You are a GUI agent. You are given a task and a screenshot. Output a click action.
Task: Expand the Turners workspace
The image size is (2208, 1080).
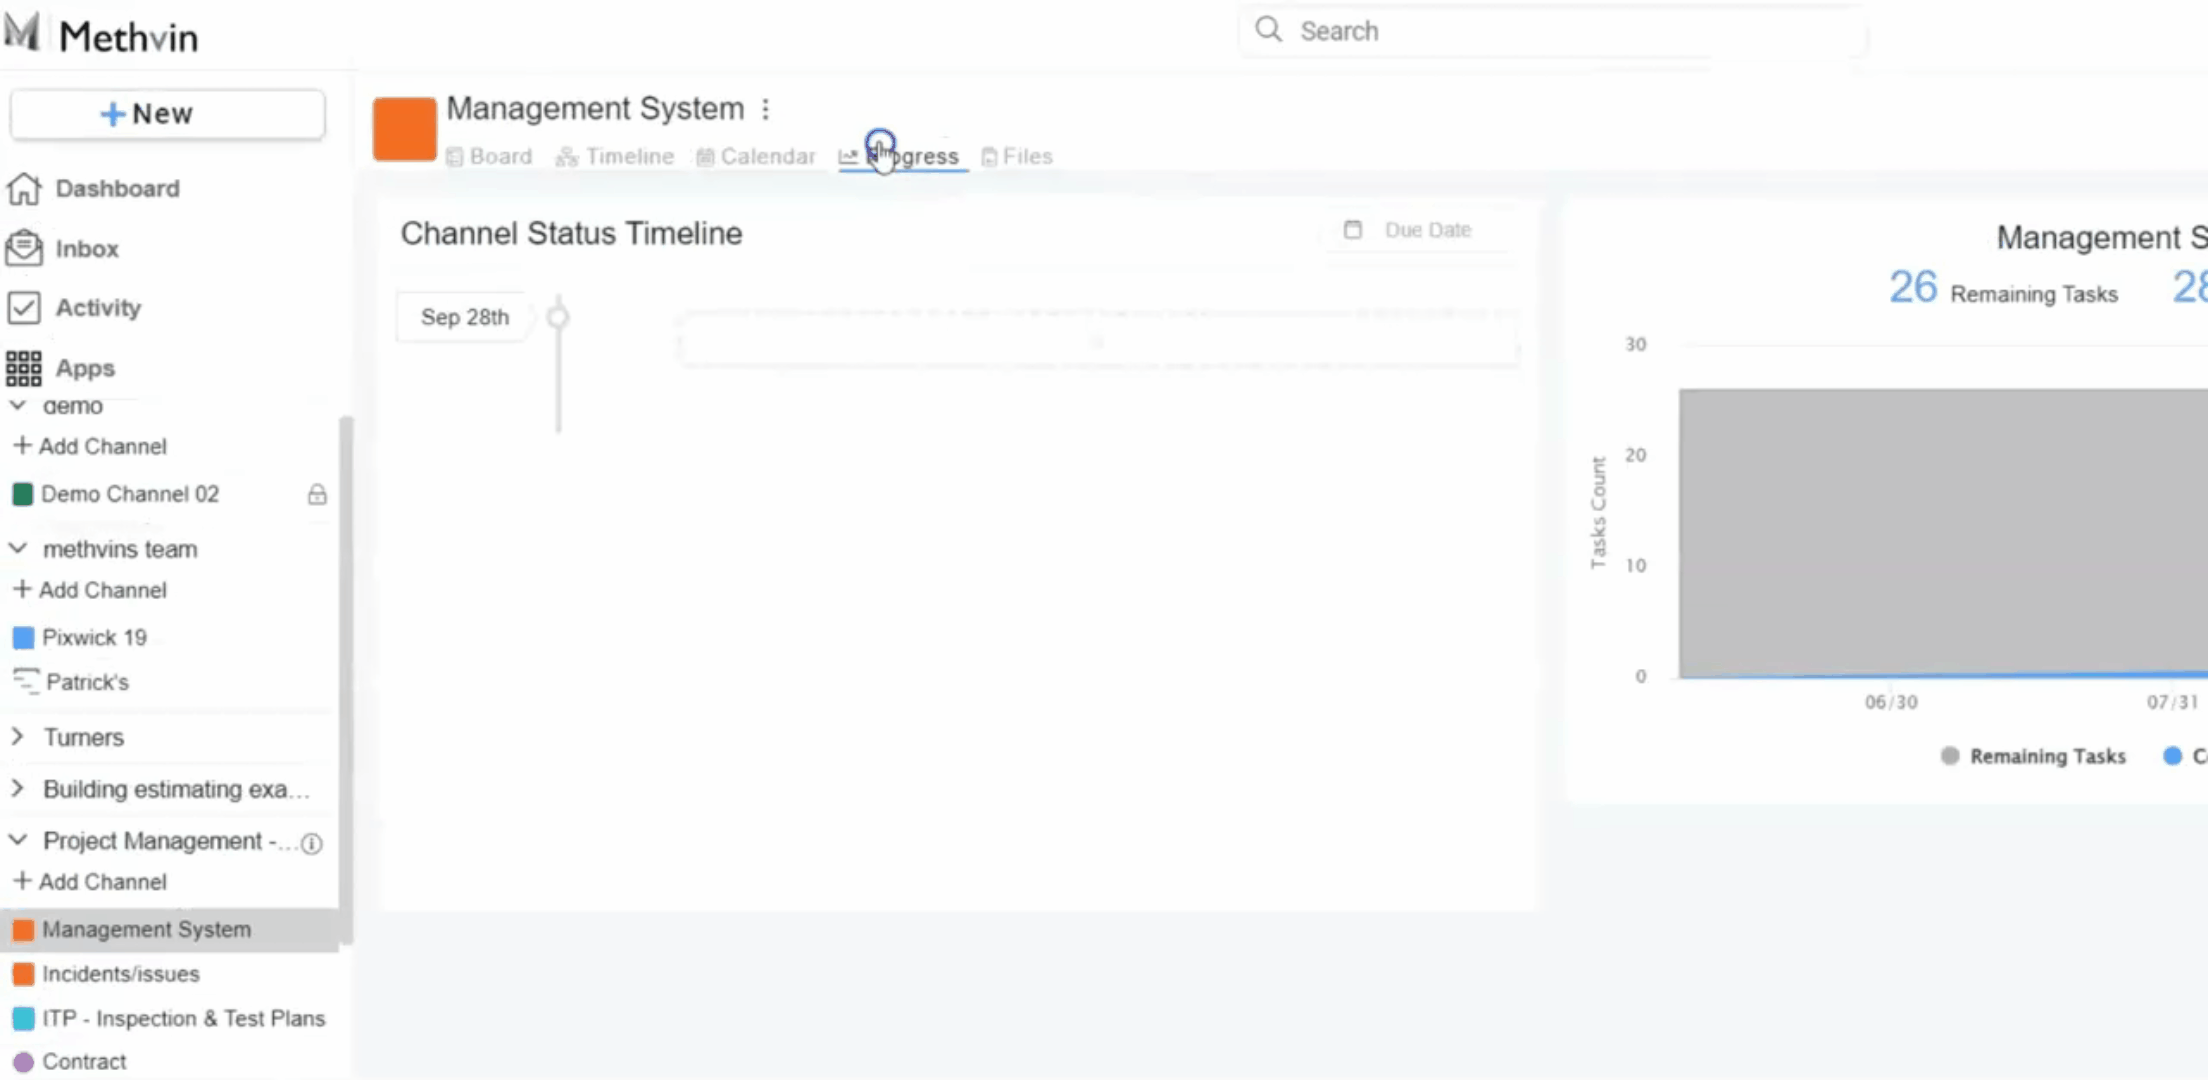pos(18,737)
